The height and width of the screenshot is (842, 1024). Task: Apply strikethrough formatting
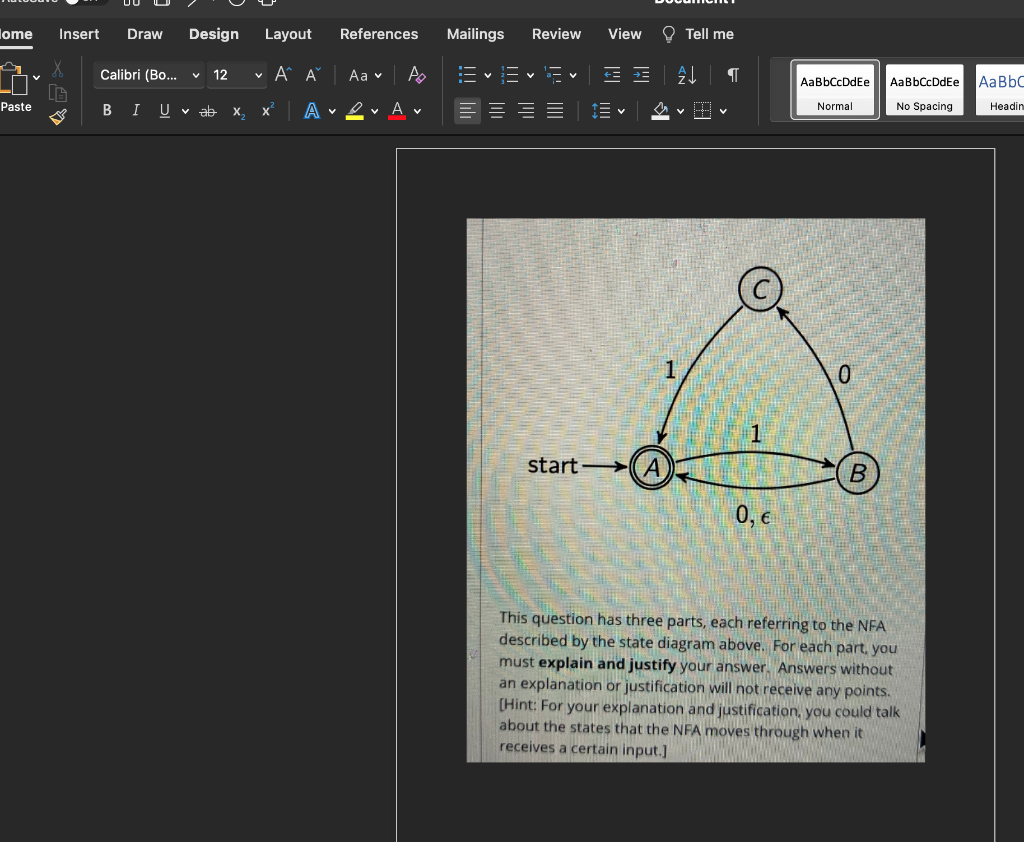point(207,111)
